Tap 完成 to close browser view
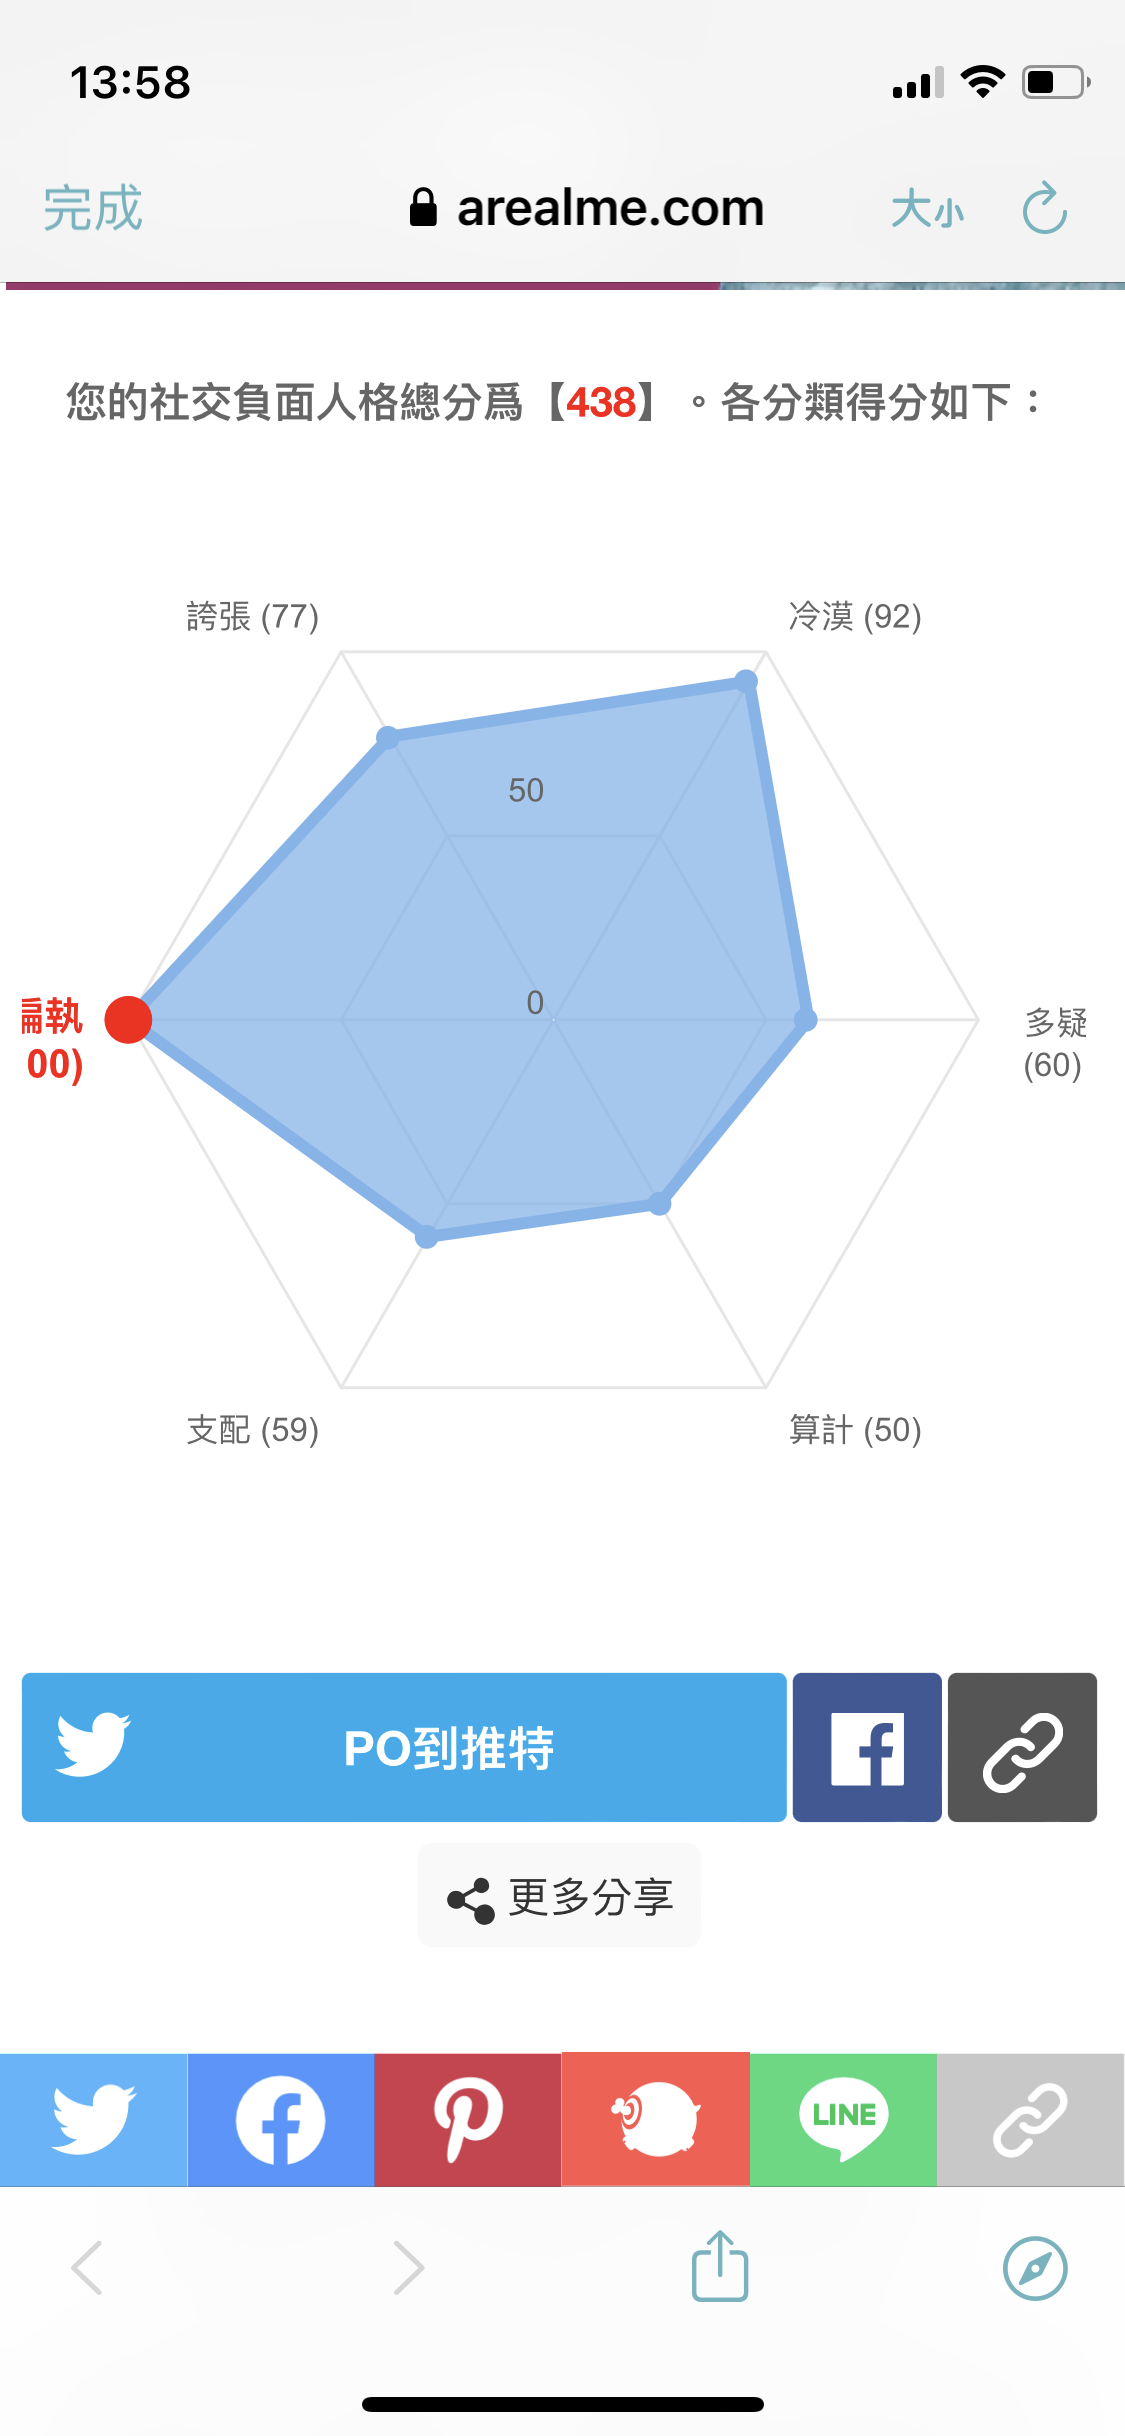Screen dimensions: 1125x2436 click(x=92, y=208)
